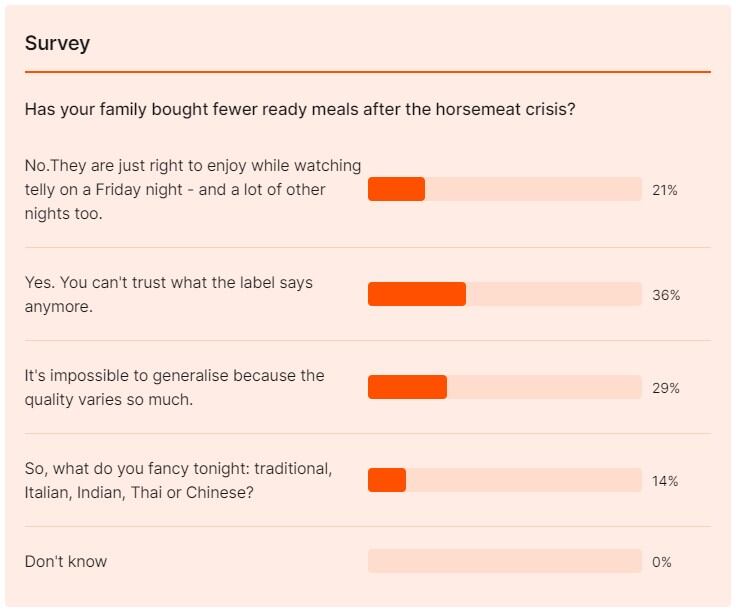Viewport: 736px width, 611px height.
Task: Click the orange divider line under Survey
Action: pyautogui.click(x=367, y=72)
